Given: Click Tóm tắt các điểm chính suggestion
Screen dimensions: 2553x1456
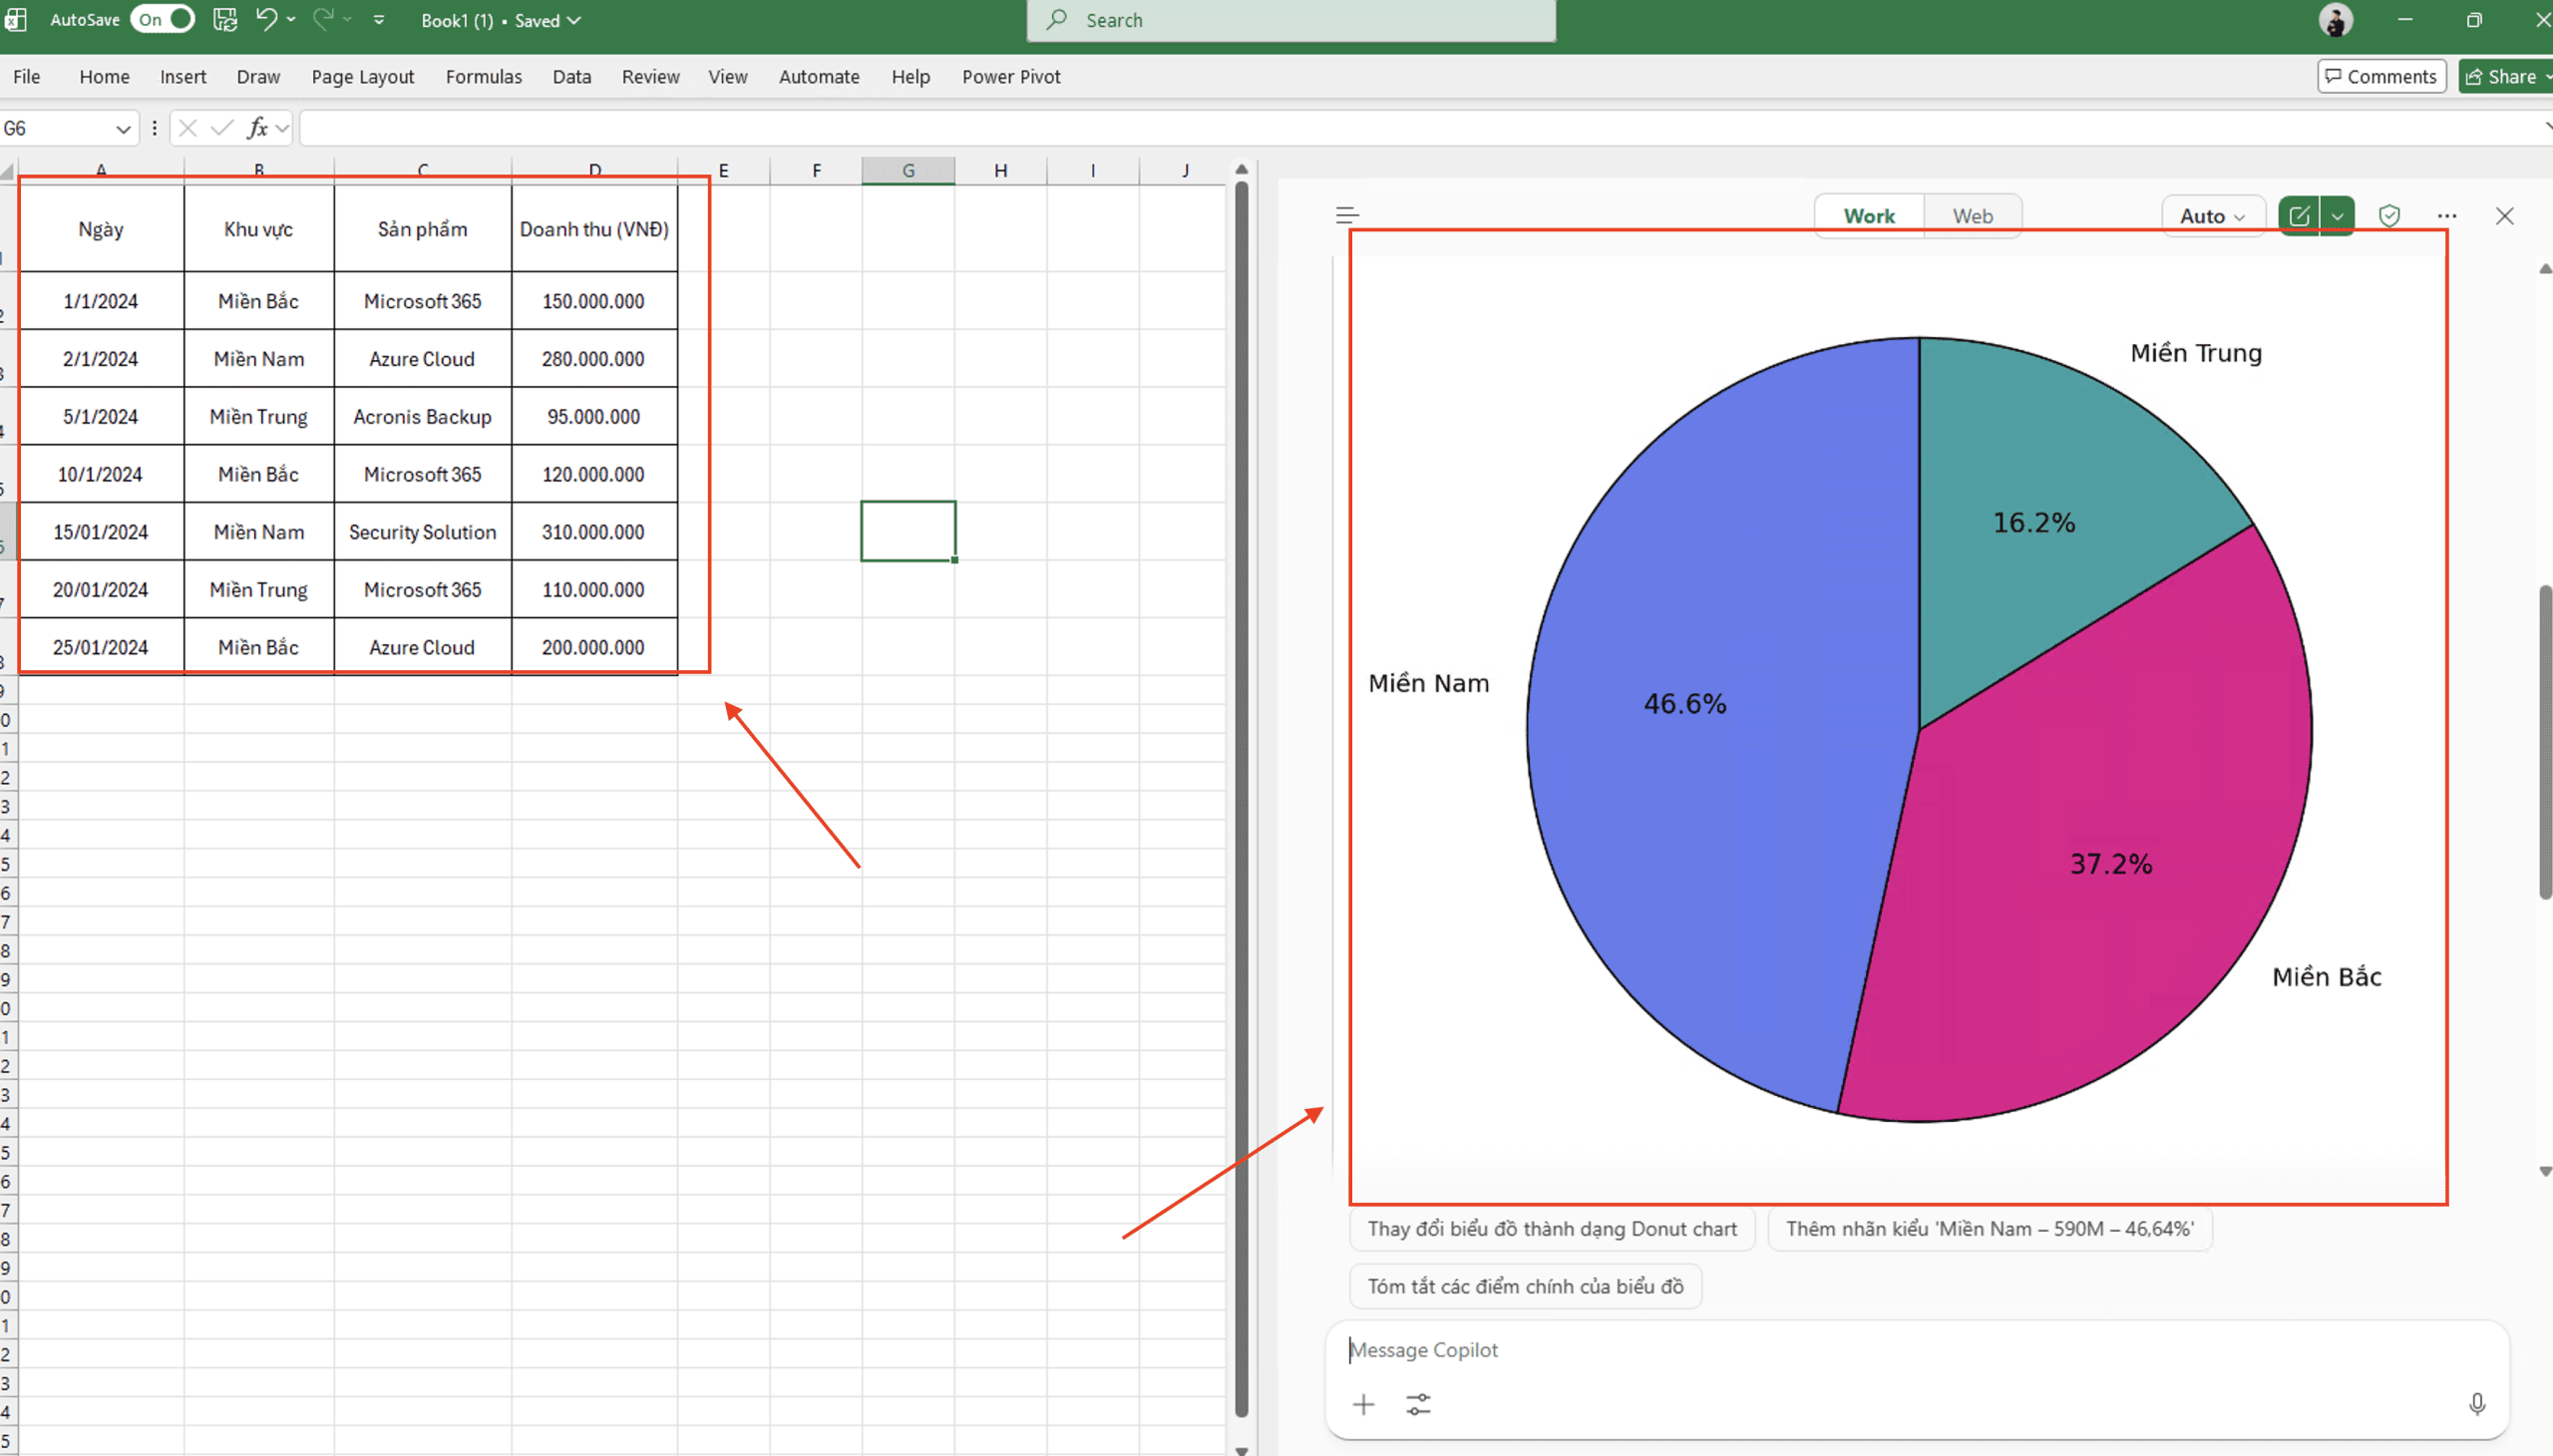Looking at the screenshot, I should click(1525, 1287).
